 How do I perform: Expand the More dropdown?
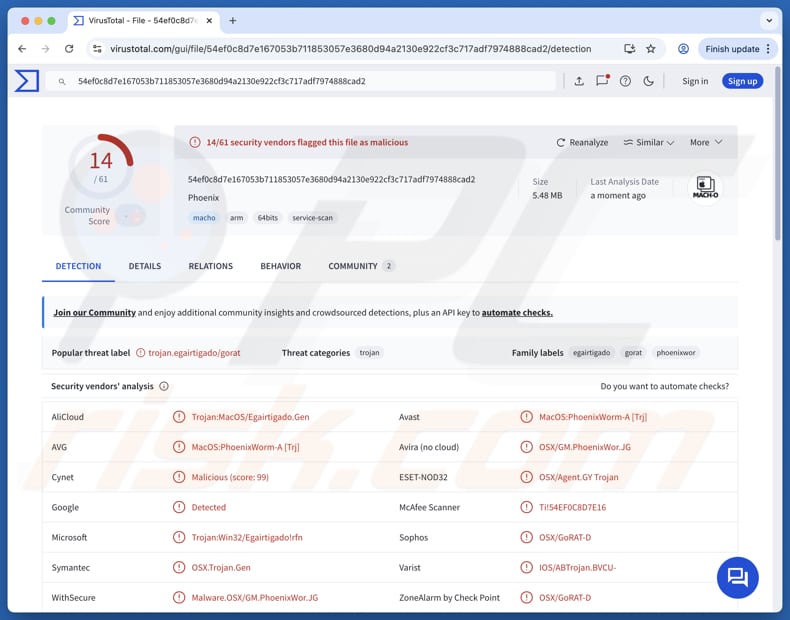[706, 143]
